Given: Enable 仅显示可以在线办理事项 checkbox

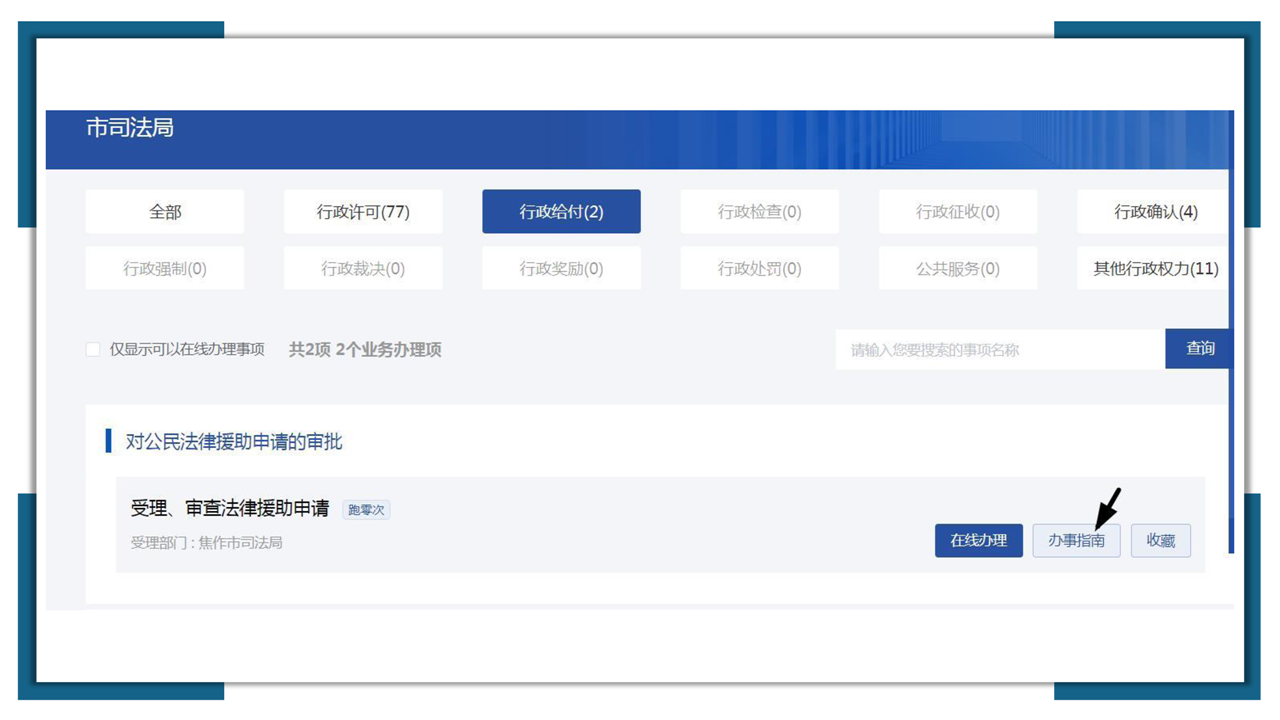Looking at the screenshot, I should point(93,350).
